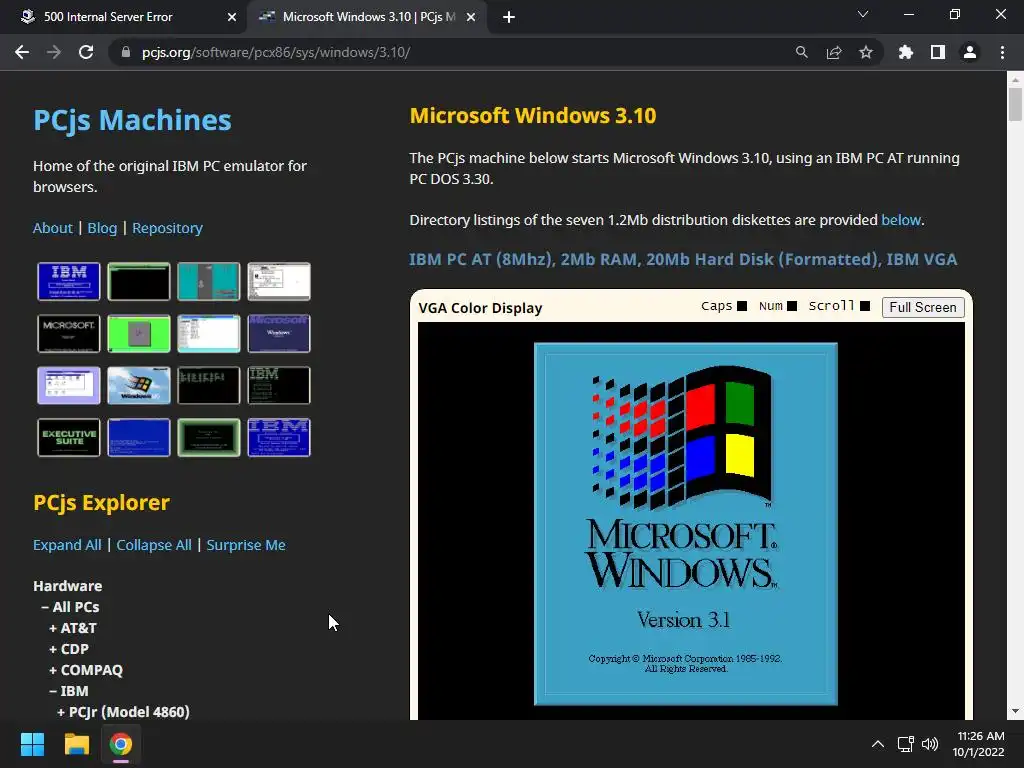Open the Windows 95 flag clouds thumbnail
Image resolution: width=1024 pixels, height=768 pixels.
click(x=139, y=385)
